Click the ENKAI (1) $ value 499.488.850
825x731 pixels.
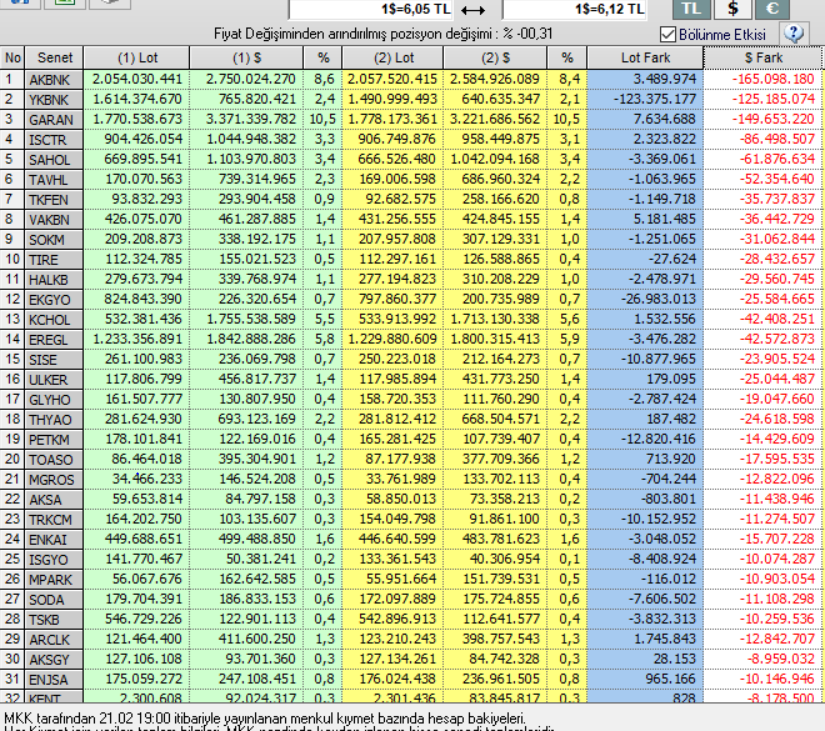[257, 539]
